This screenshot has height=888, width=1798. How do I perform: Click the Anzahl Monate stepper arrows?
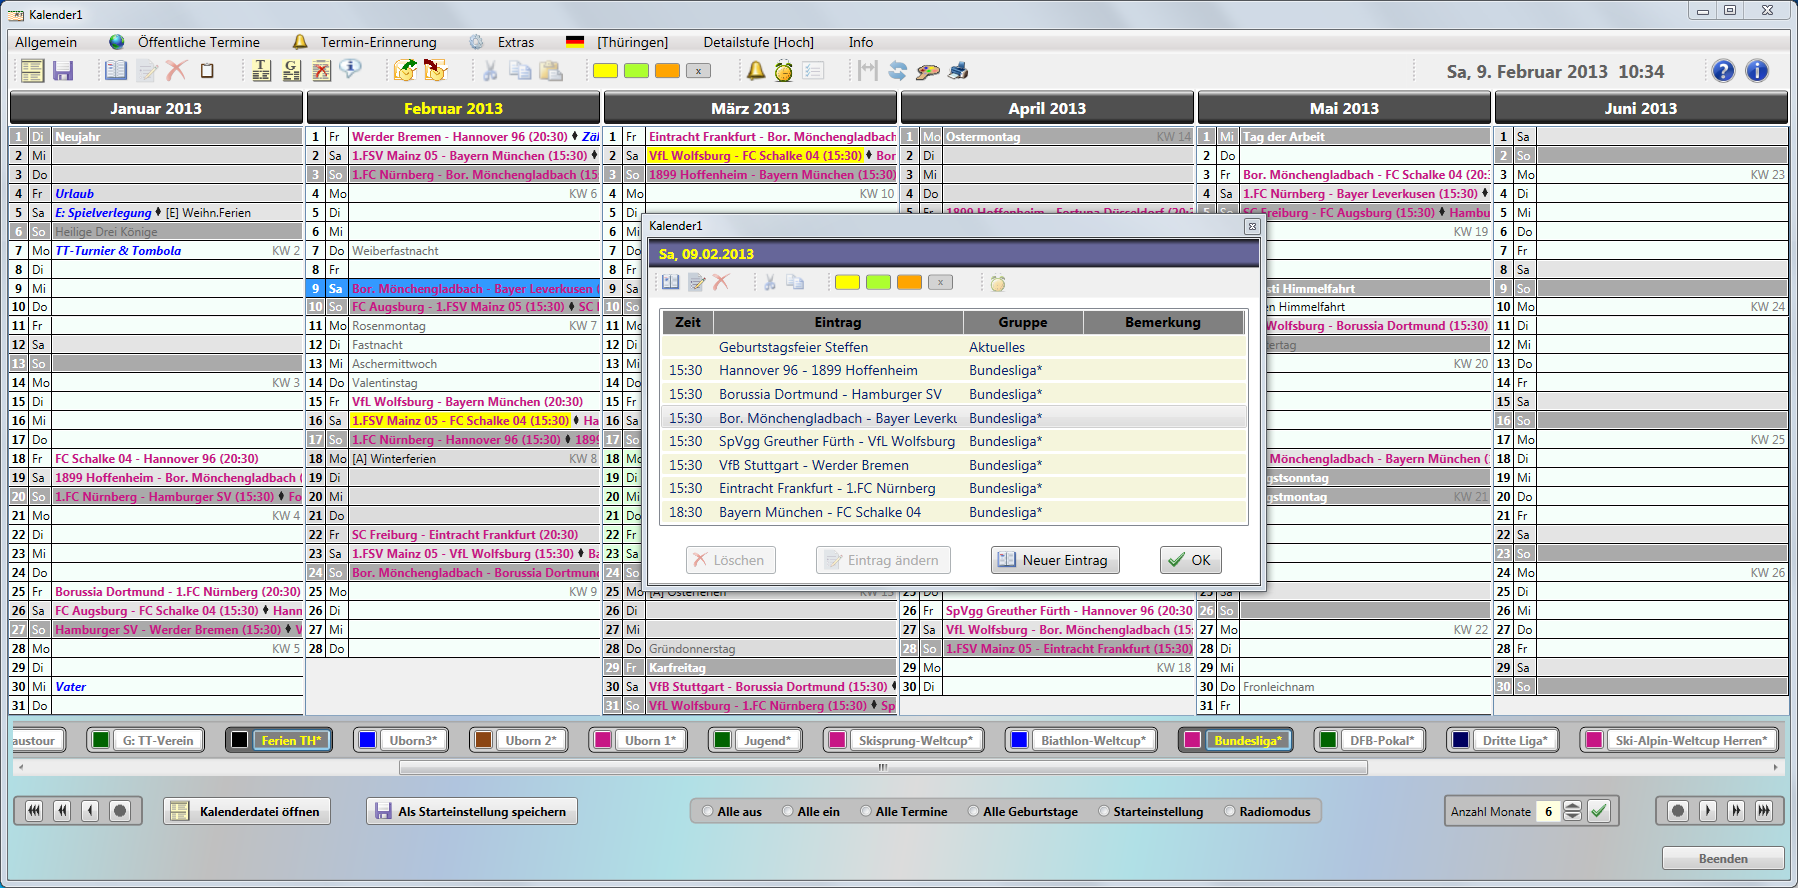pos(1572,811)
